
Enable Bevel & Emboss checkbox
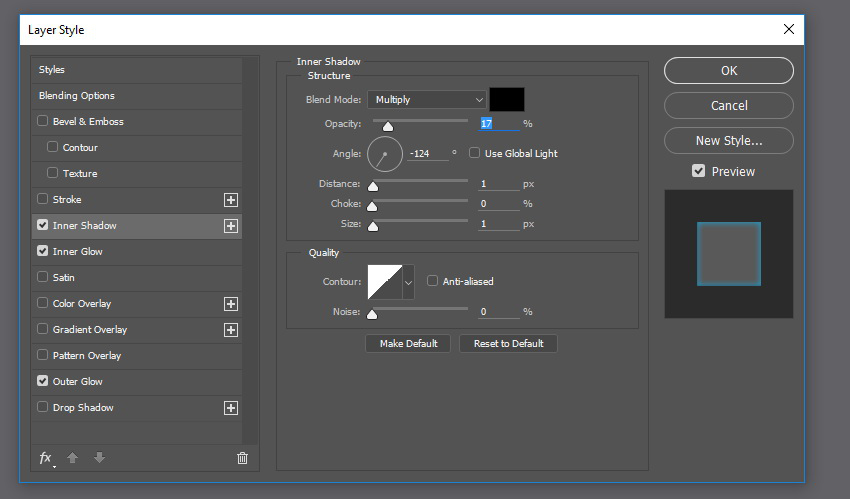(42, 121)
